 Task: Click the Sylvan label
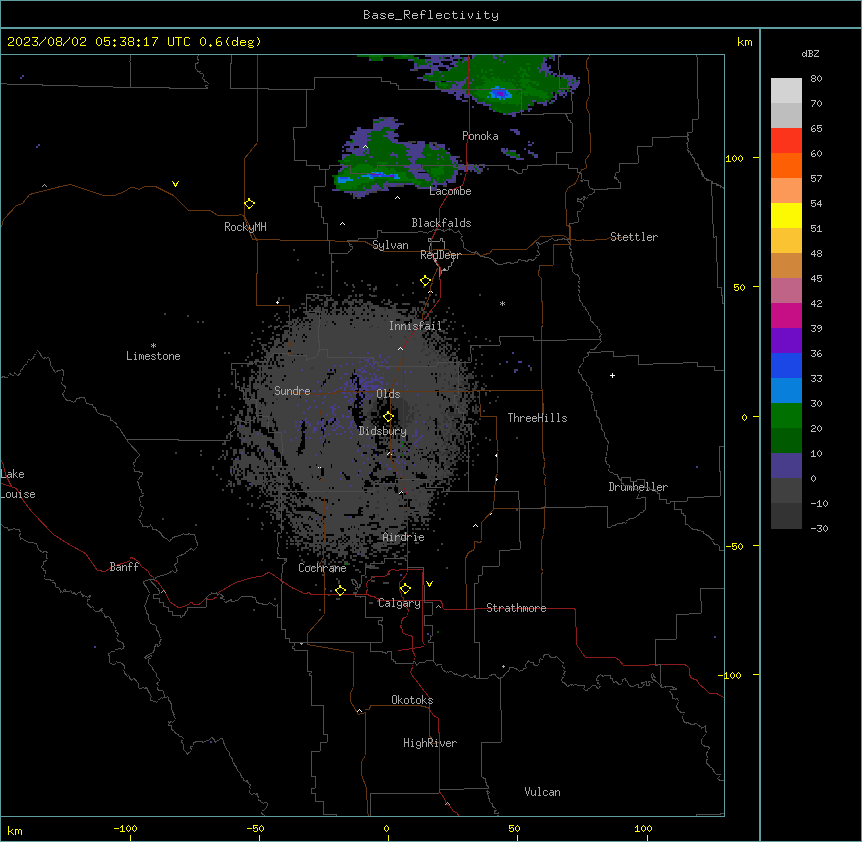(390, 245)
